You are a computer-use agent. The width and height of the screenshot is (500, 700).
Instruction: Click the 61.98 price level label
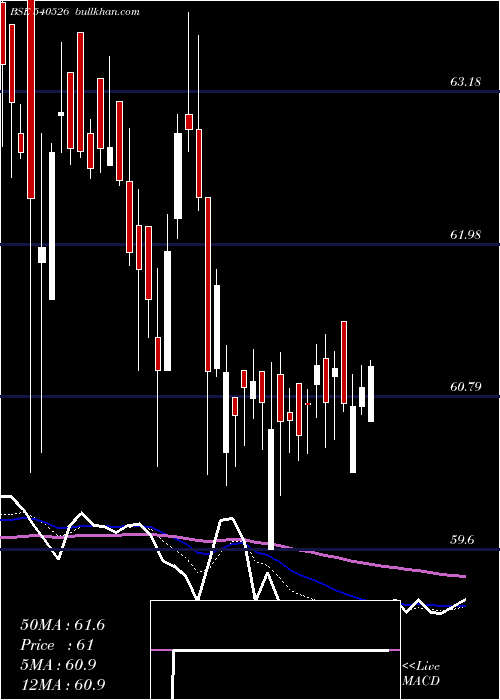(x=466, y=234)
